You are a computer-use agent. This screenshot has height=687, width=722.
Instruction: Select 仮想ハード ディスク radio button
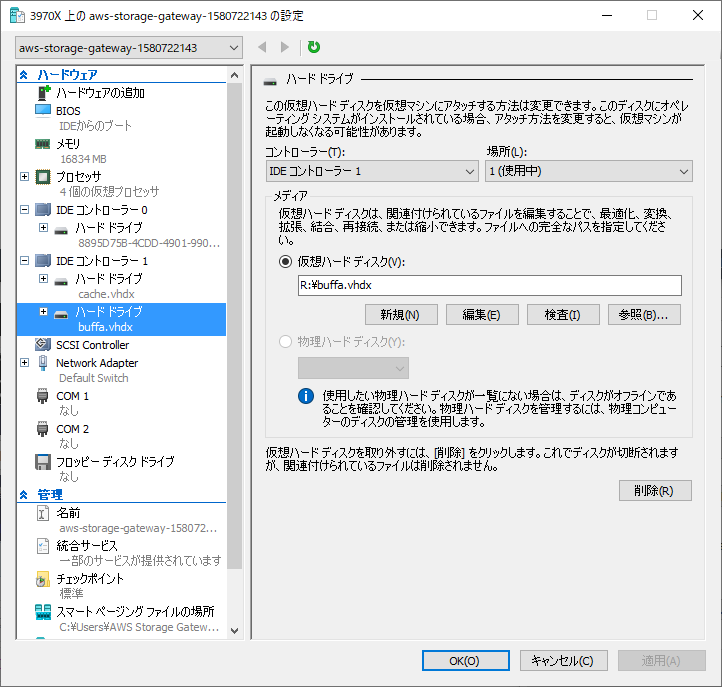click(285, 262)
